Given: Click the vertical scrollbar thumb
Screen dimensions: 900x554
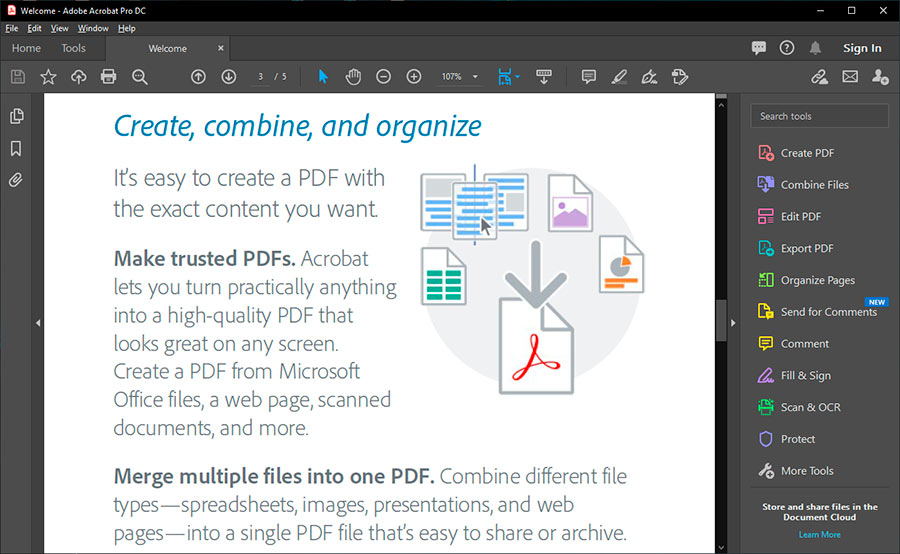Looking at the screenshot, I should click(x=721, y=320).
